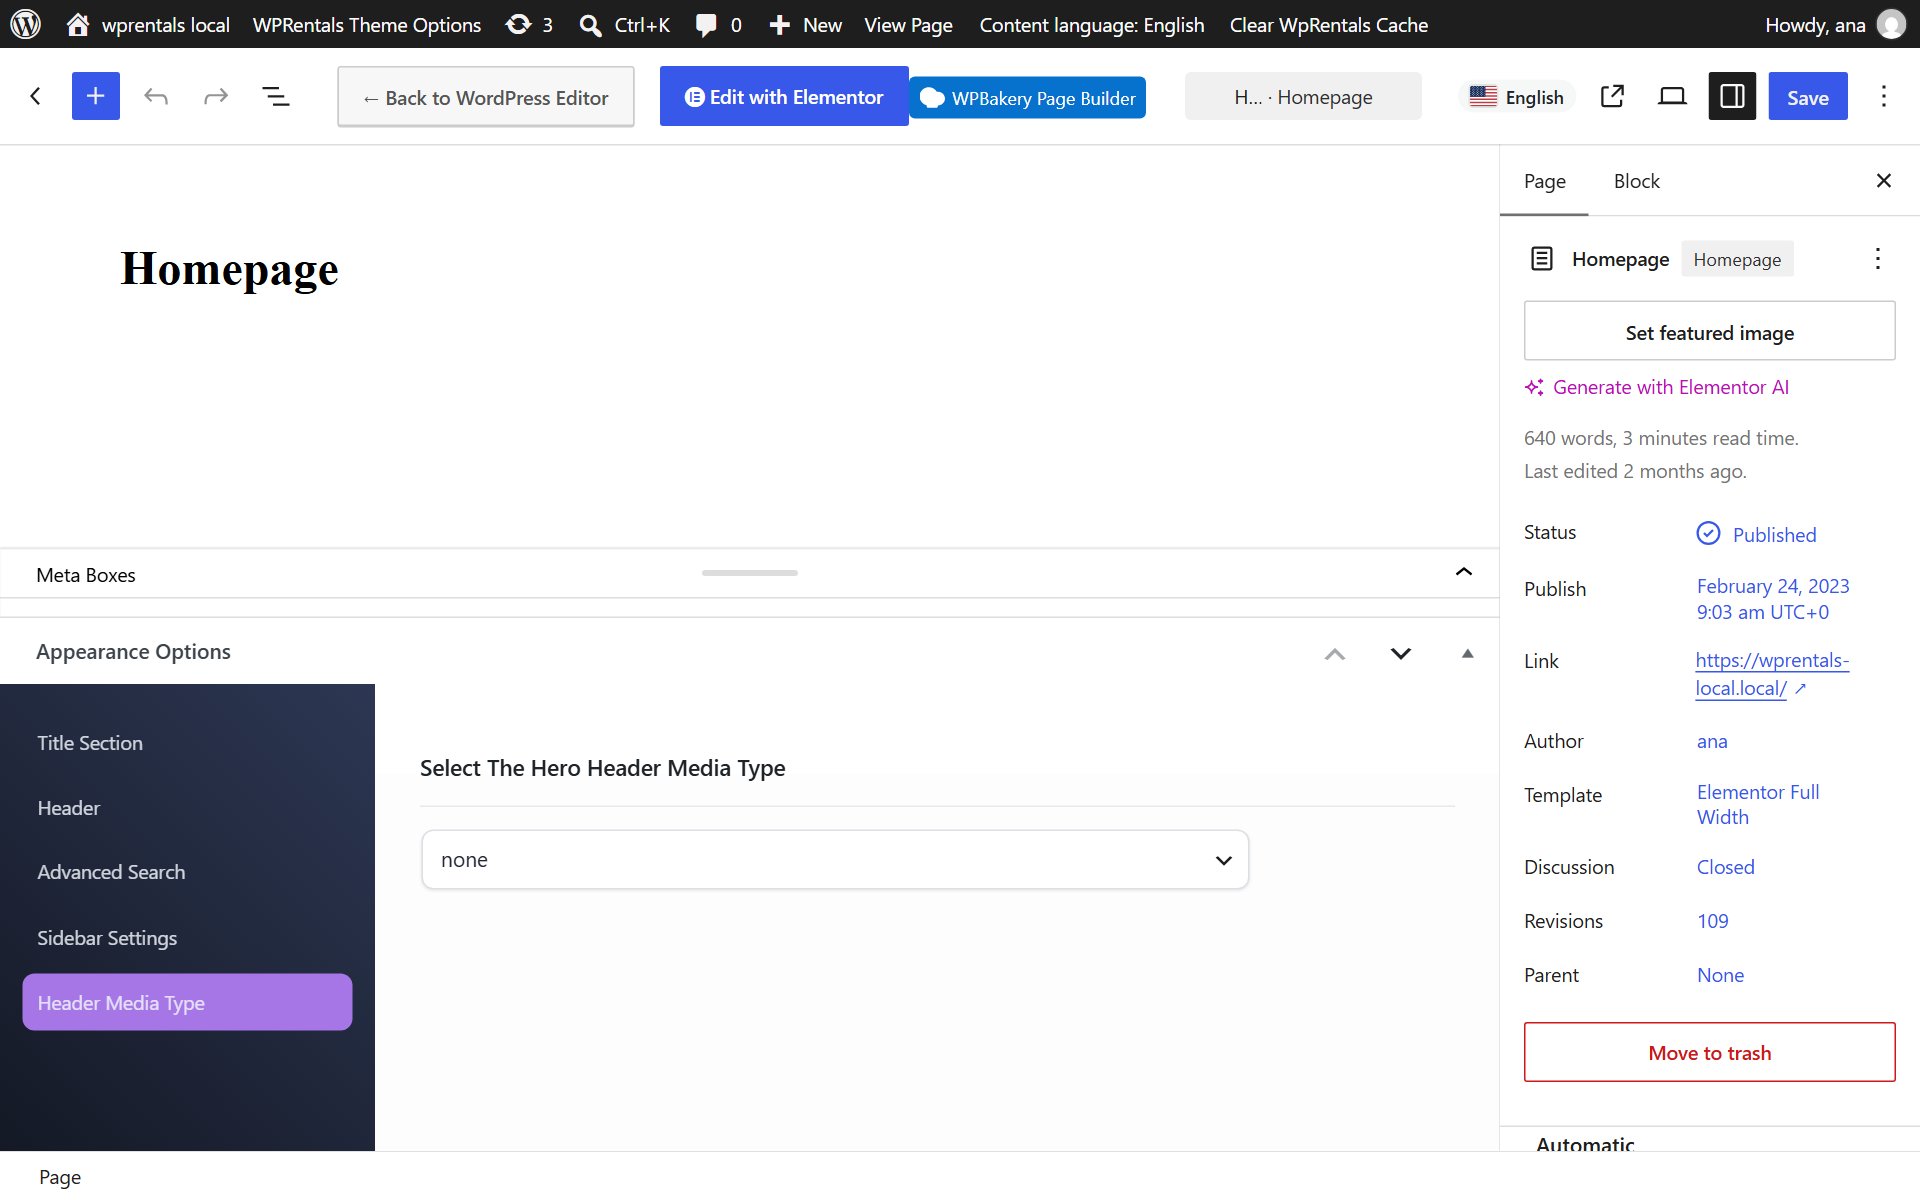Open WPBakery Page Builder
This screenshot has width=1920, height=1200.
click(x=1028, y=98)
